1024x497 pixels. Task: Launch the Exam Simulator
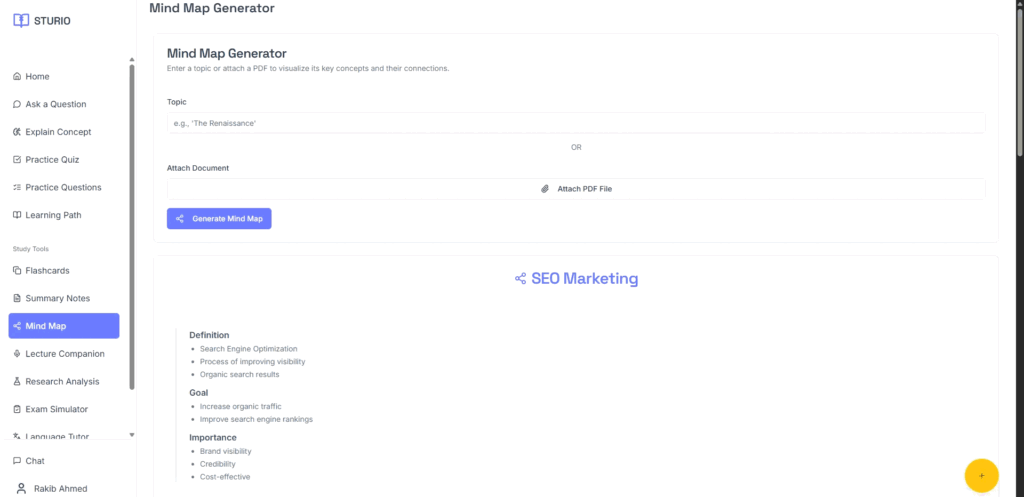(x=64, y=409)
